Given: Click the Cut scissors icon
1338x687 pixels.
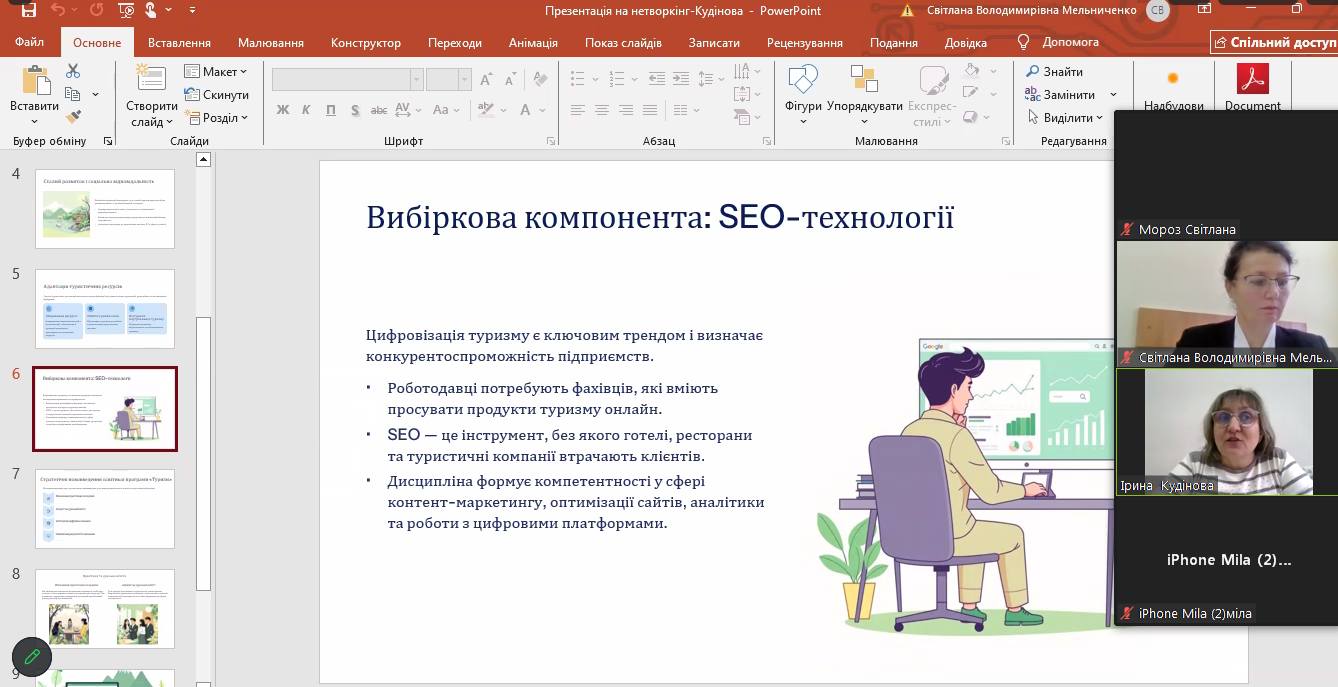Looking at the screenshot, I should [x=73, y=72].
